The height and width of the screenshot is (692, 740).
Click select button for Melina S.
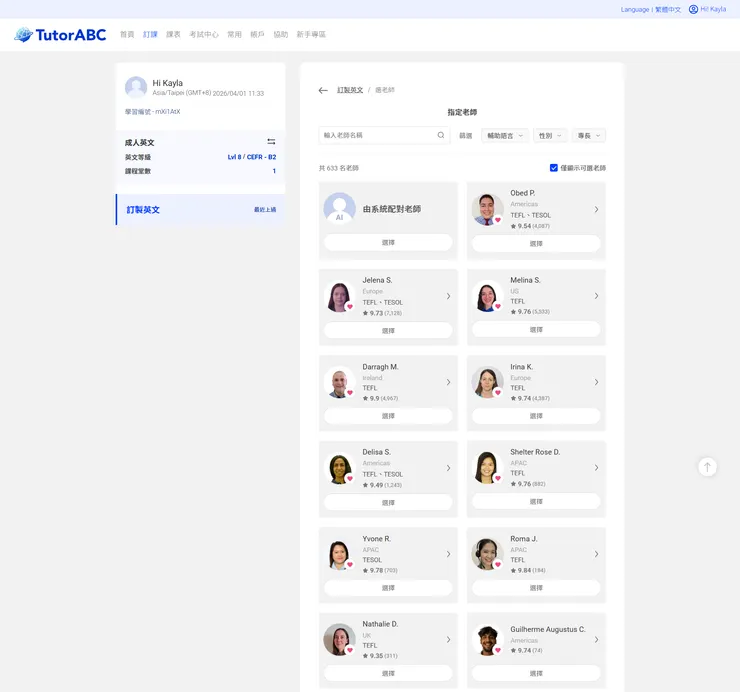[x=536, y=329]
